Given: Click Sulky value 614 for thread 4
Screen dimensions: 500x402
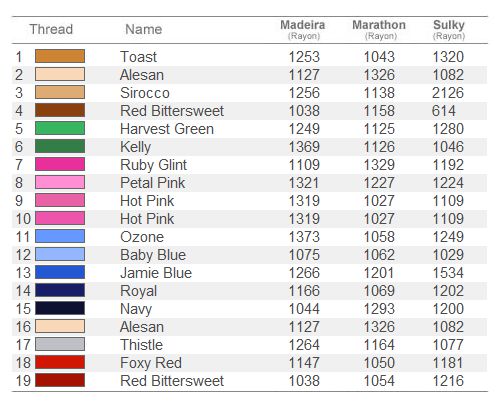Looking at the screenshot, I should point(444,111).
